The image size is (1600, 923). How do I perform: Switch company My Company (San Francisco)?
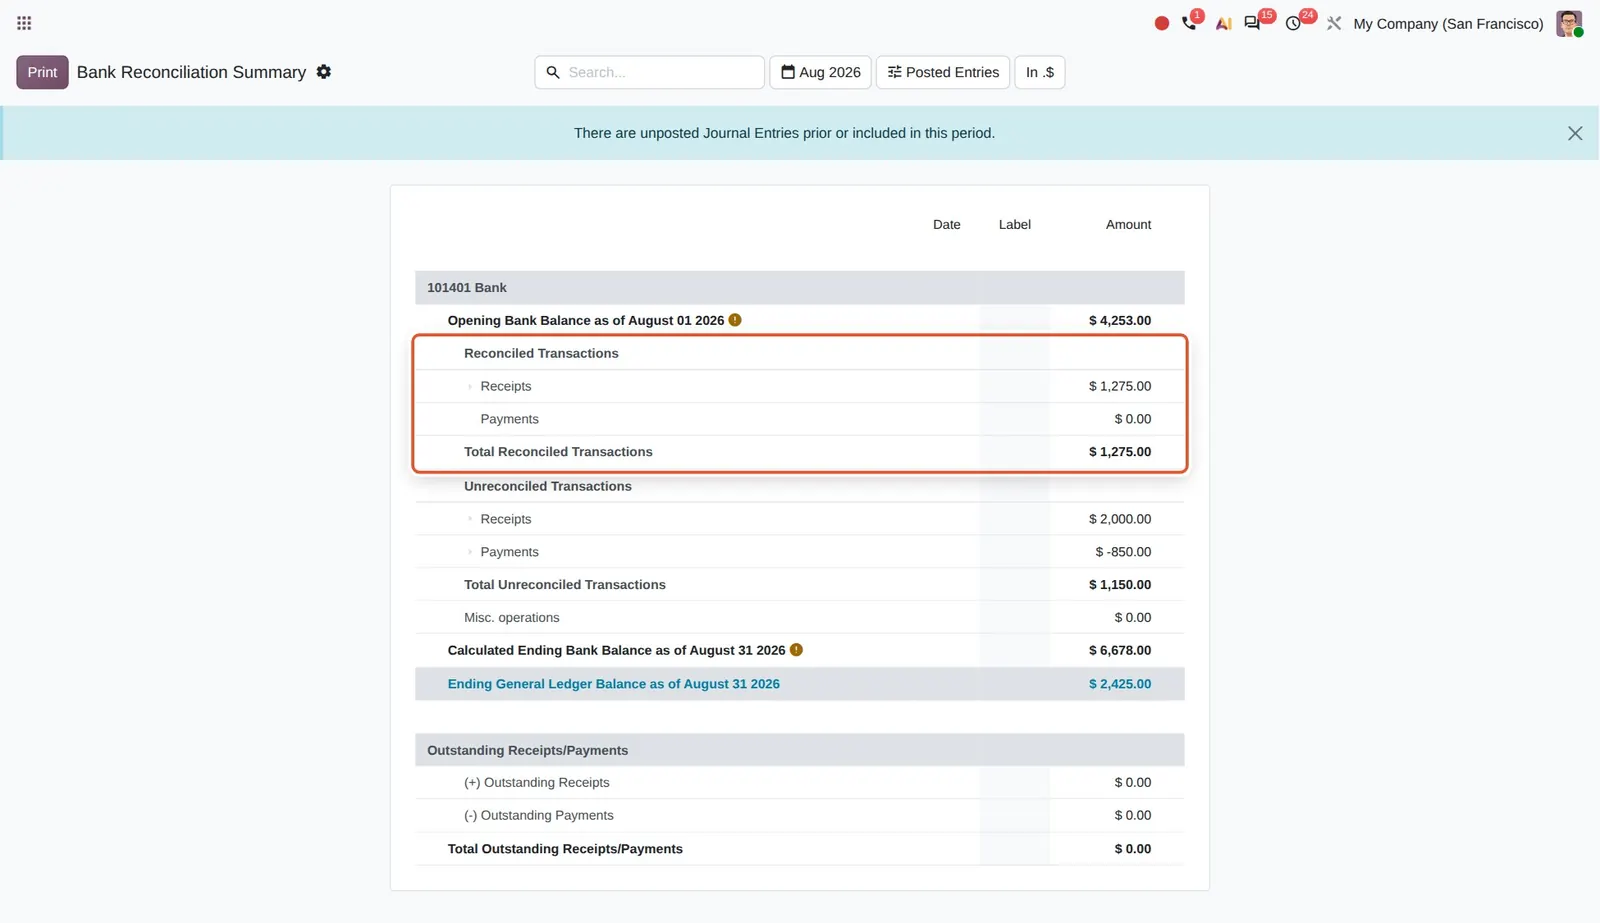click(x=1448, y=23)
